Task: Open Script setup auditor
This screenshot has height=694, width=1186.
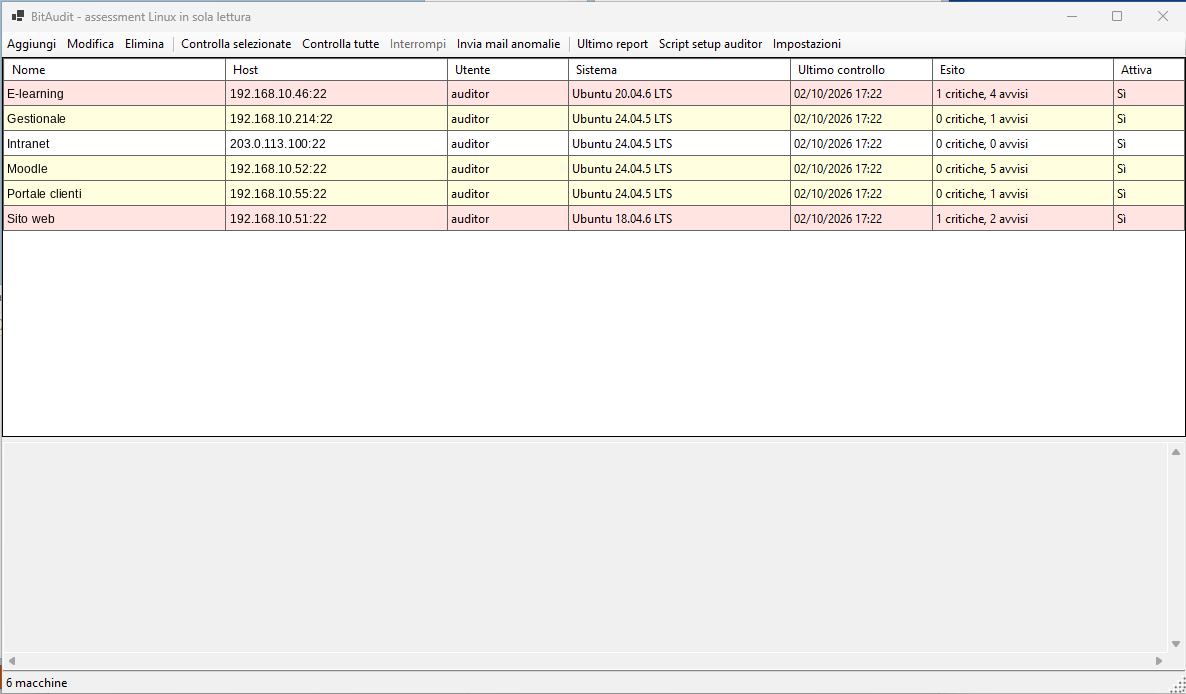Action: coord(710,44)
